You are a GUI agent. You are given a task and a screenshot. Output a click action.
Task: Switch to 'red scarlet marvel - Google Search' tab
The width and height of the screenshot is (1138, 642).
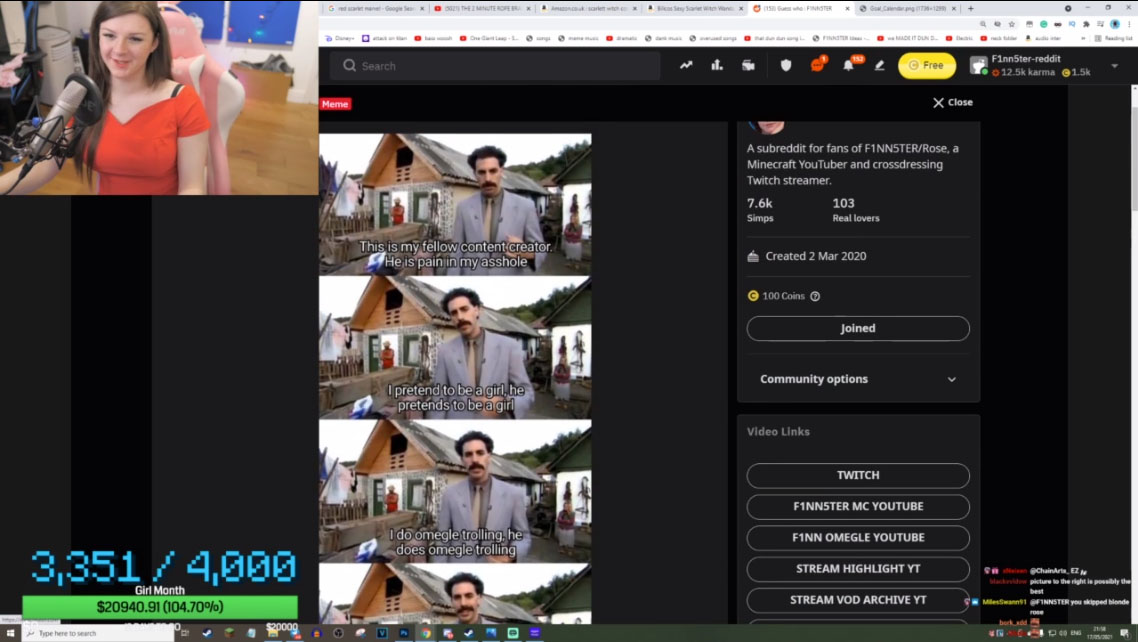[374, 9]
